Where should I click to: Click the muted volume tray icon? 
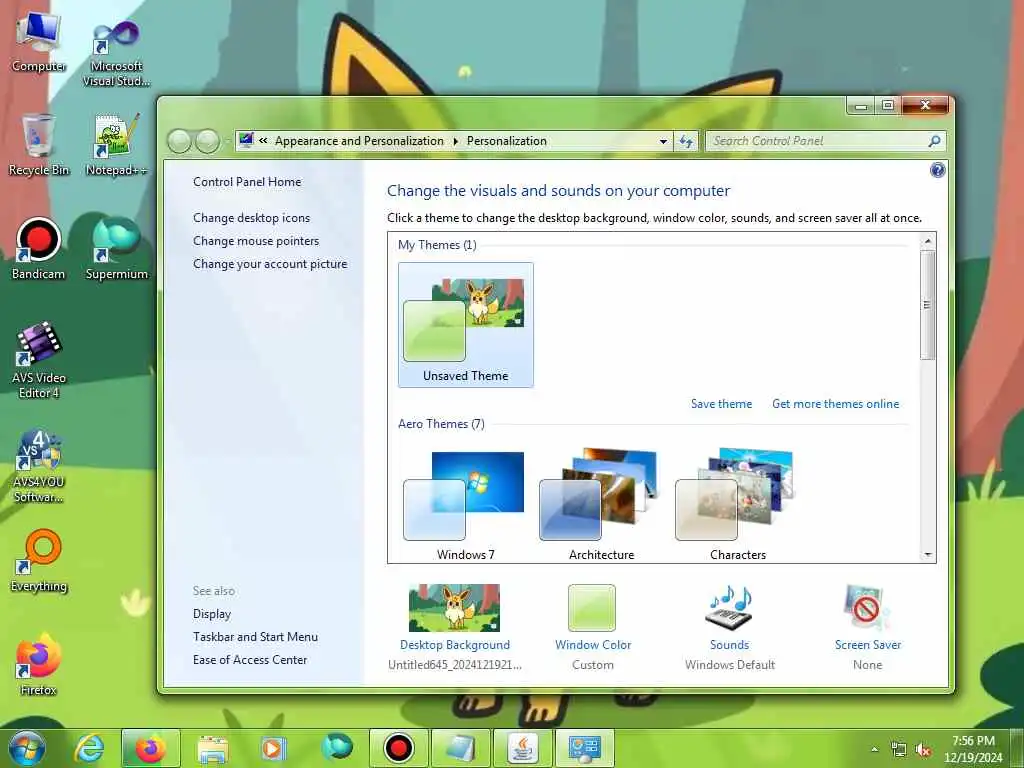923,750
